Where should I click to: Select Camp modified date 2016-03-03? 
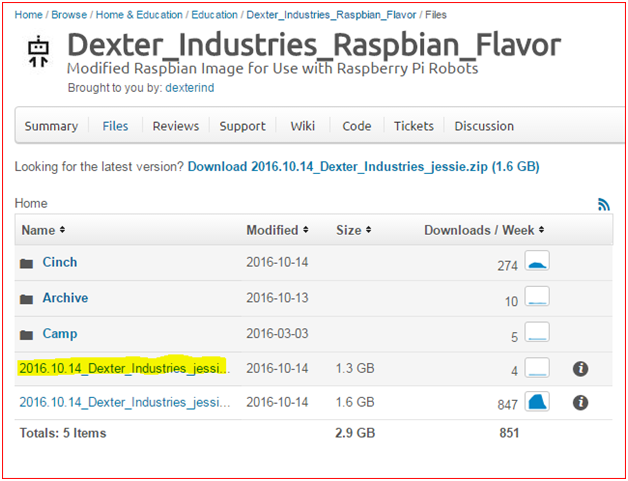pos(277,334)
